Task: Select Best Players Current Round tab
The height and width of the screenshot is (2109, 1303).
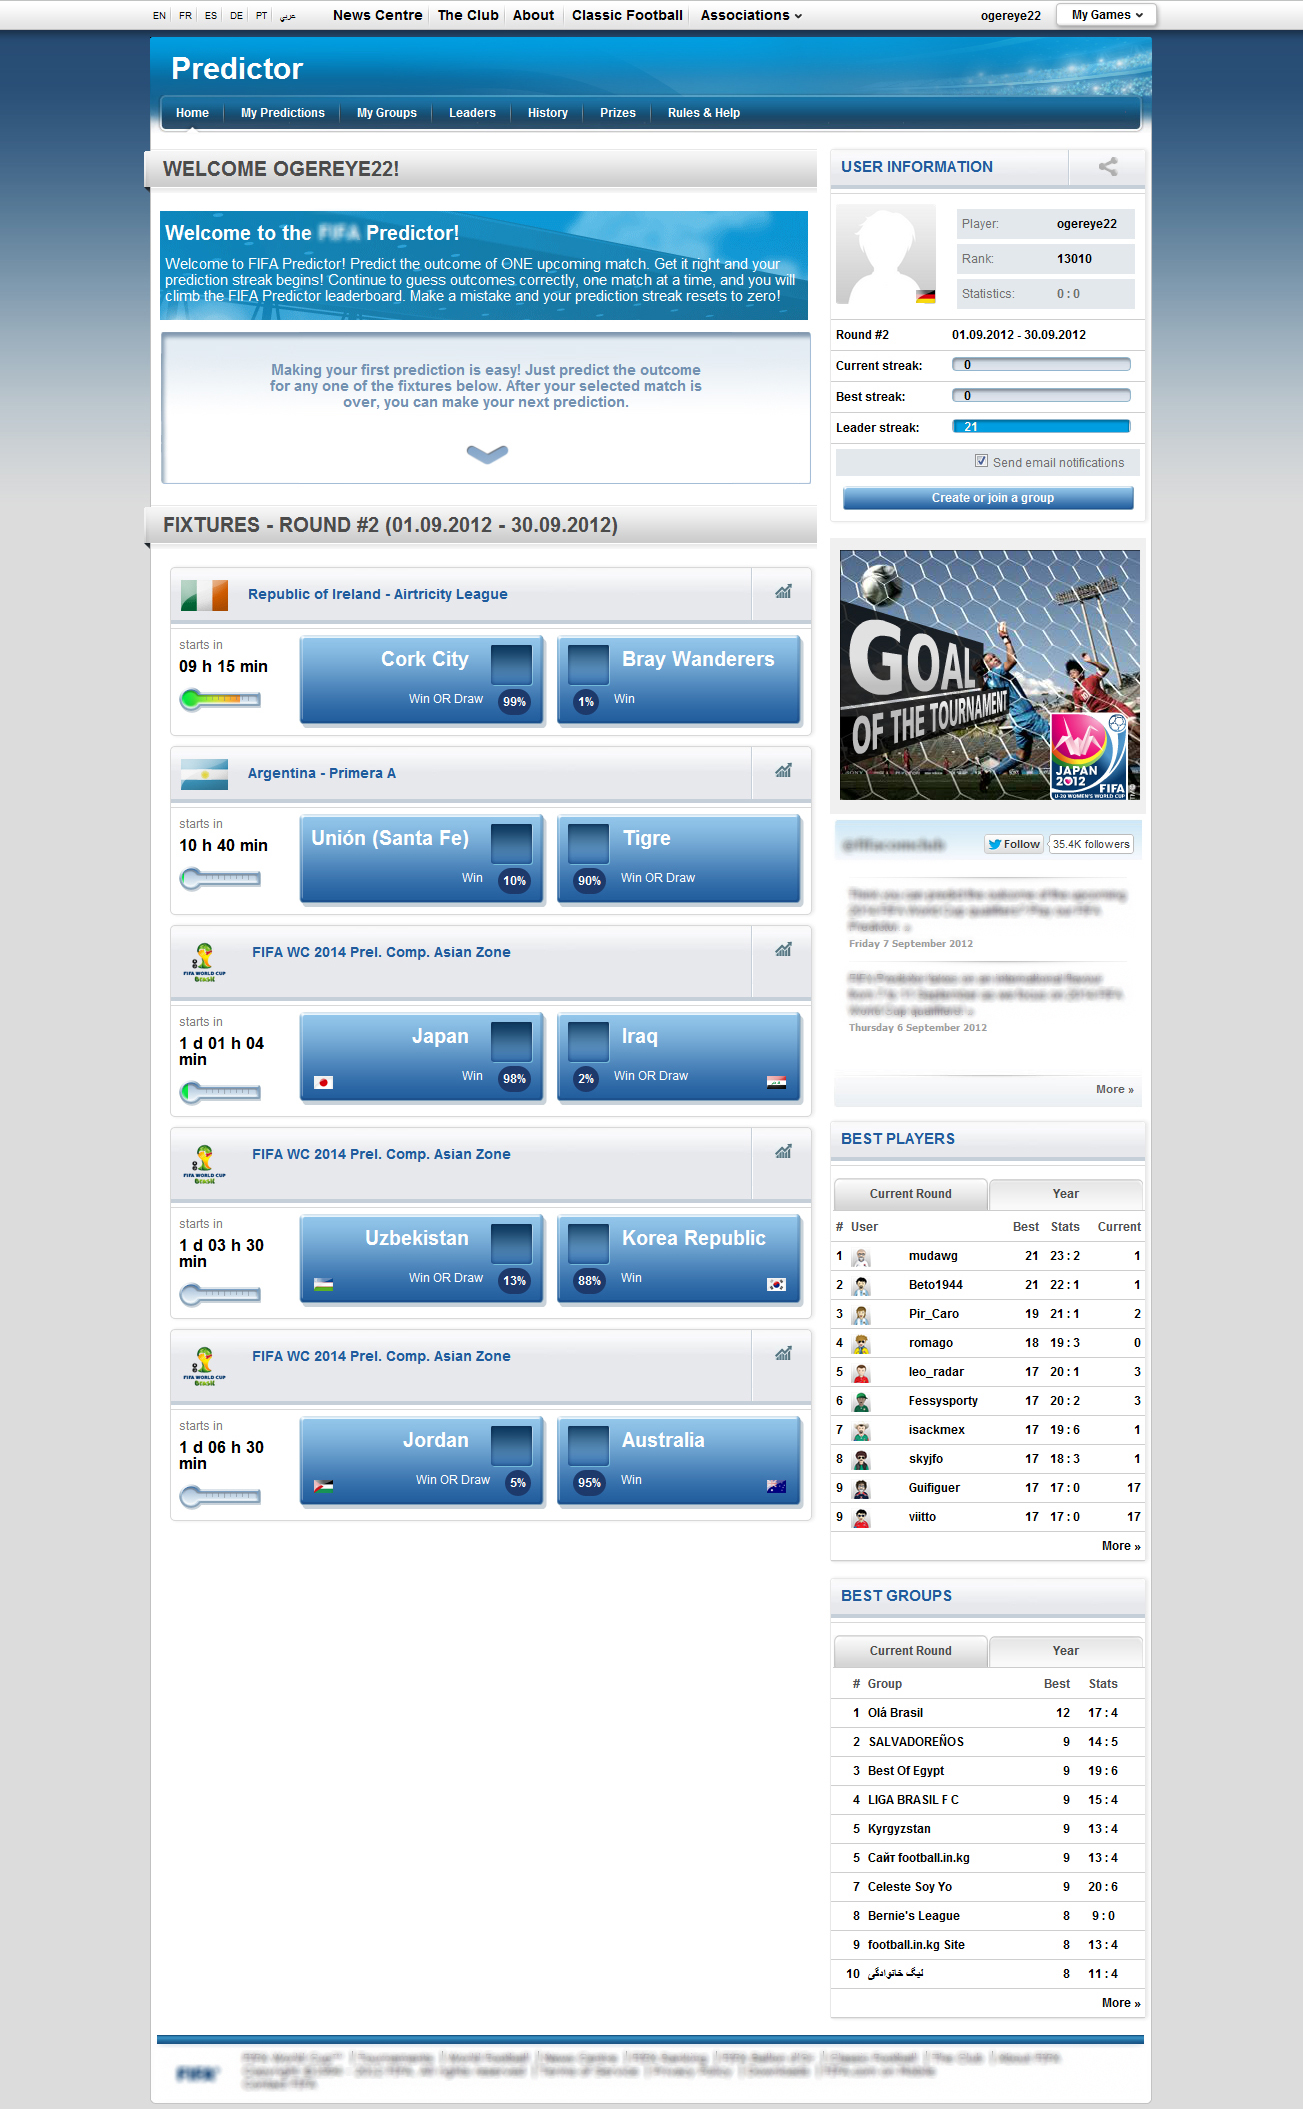Action: [911, 1194]
